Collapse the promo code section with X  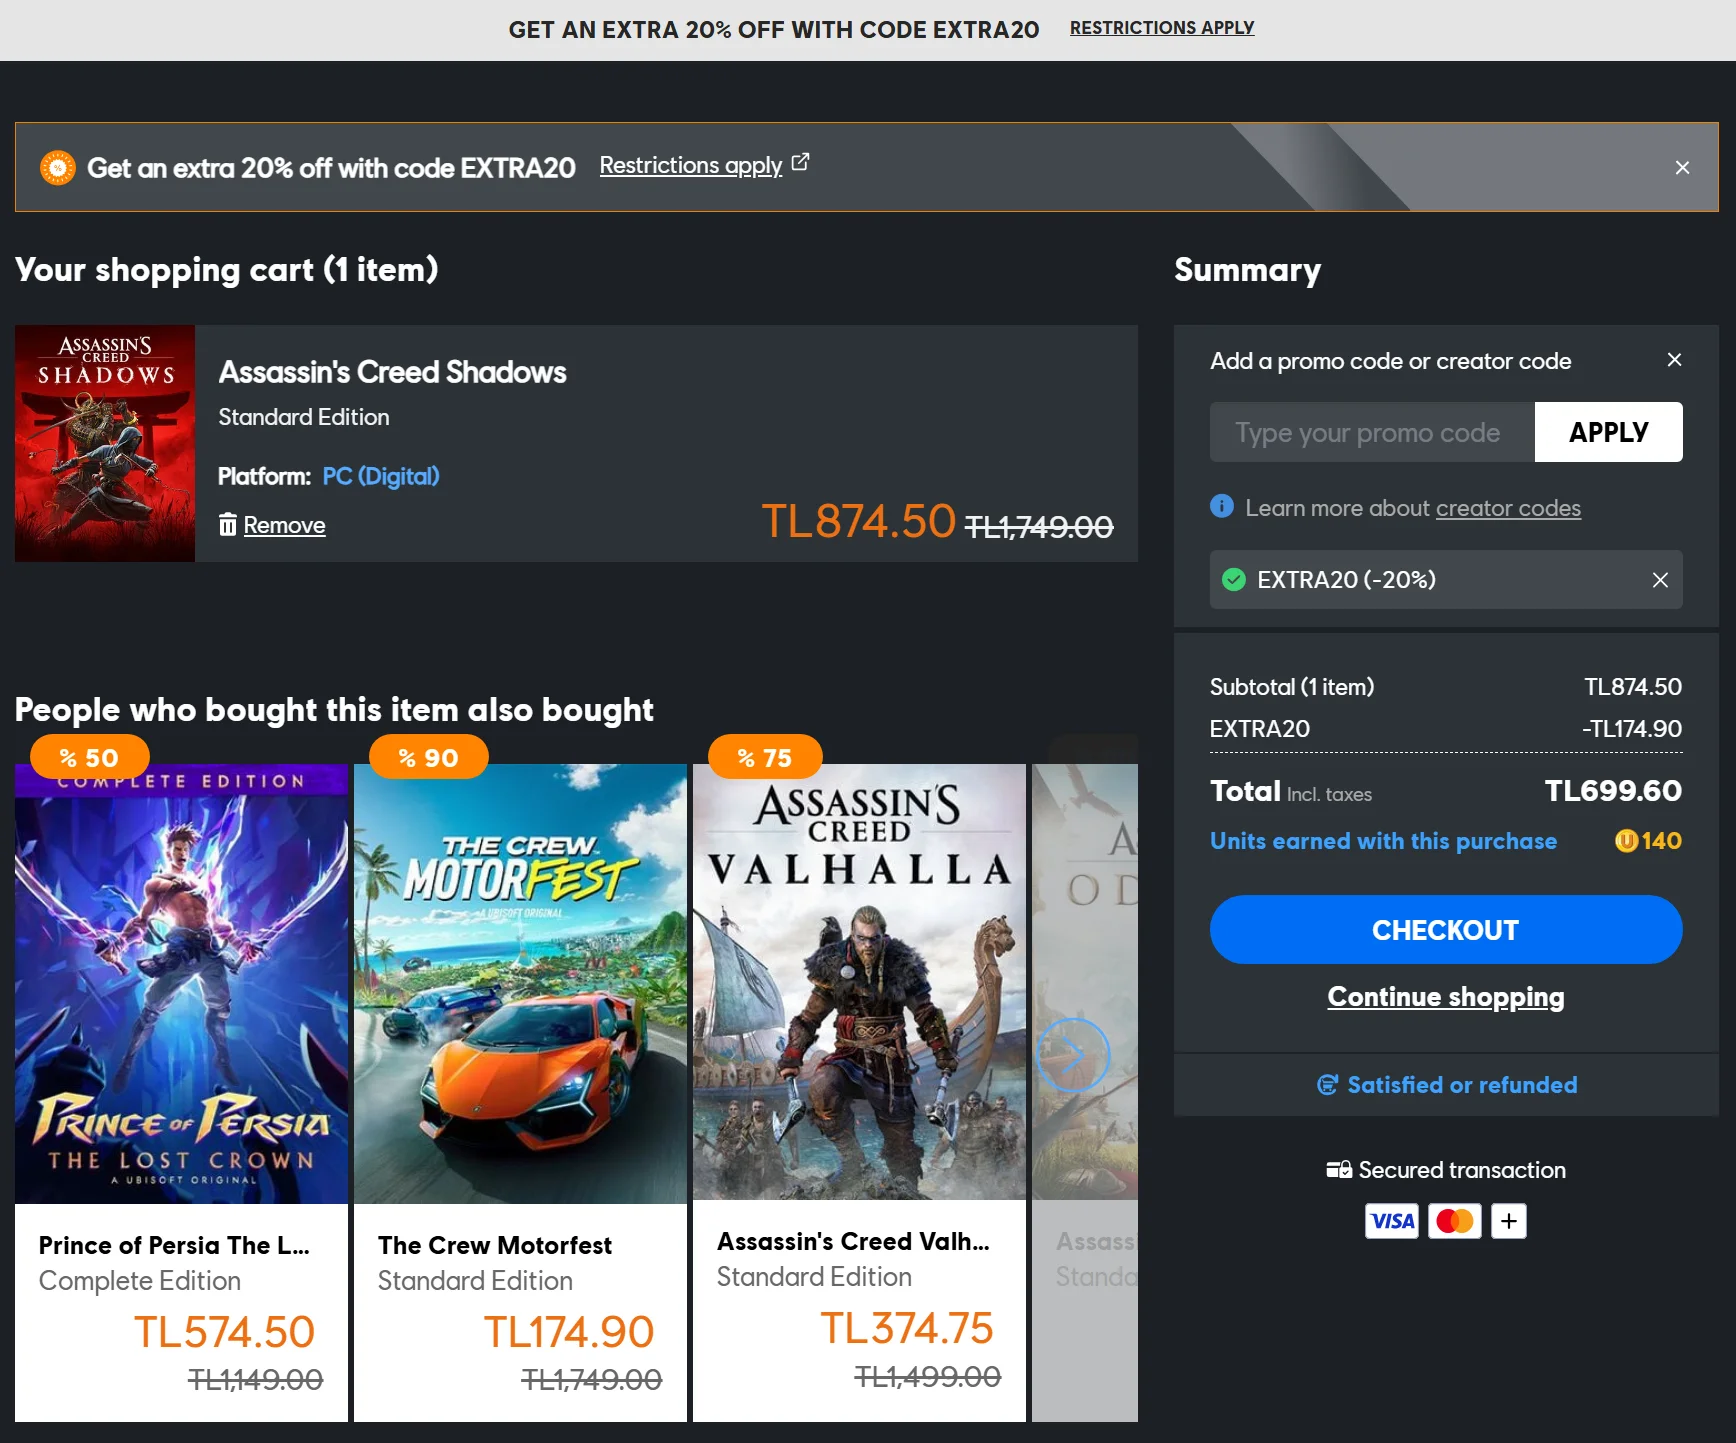(1674, 360)
